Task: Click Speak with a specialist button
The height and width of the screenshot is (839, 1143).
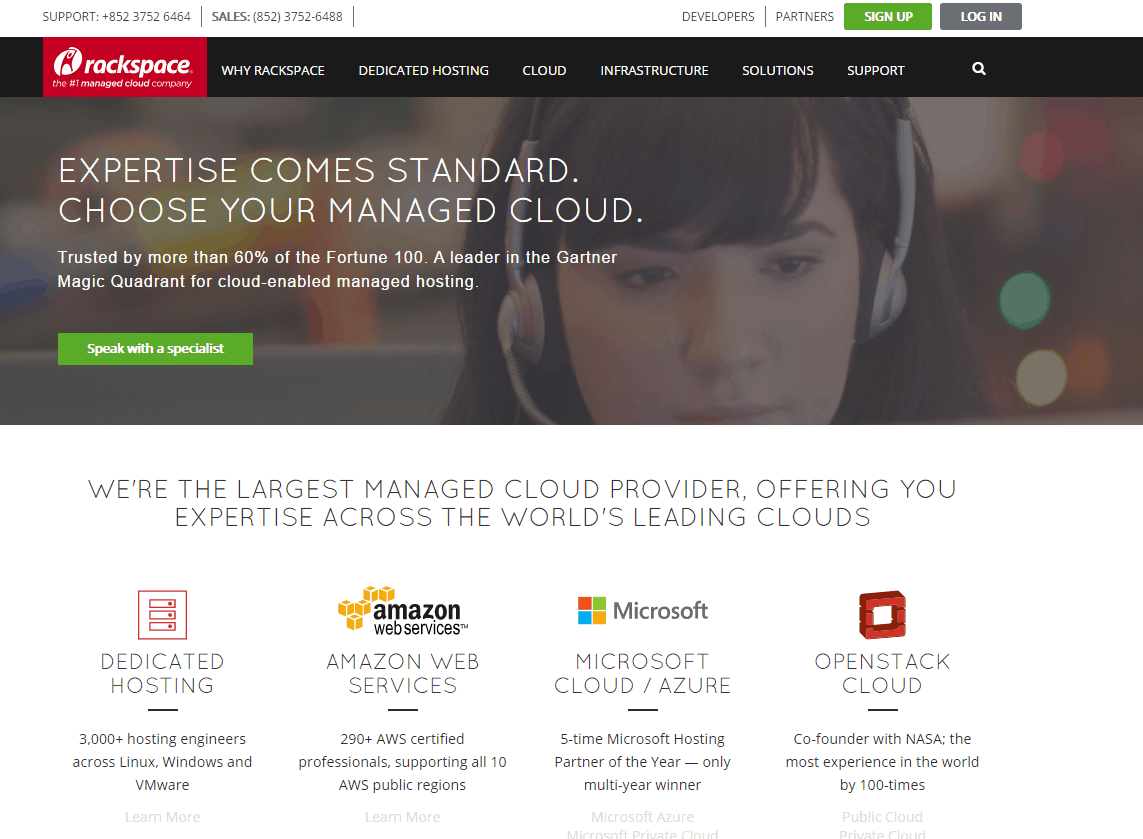Action: coord(155,349)
